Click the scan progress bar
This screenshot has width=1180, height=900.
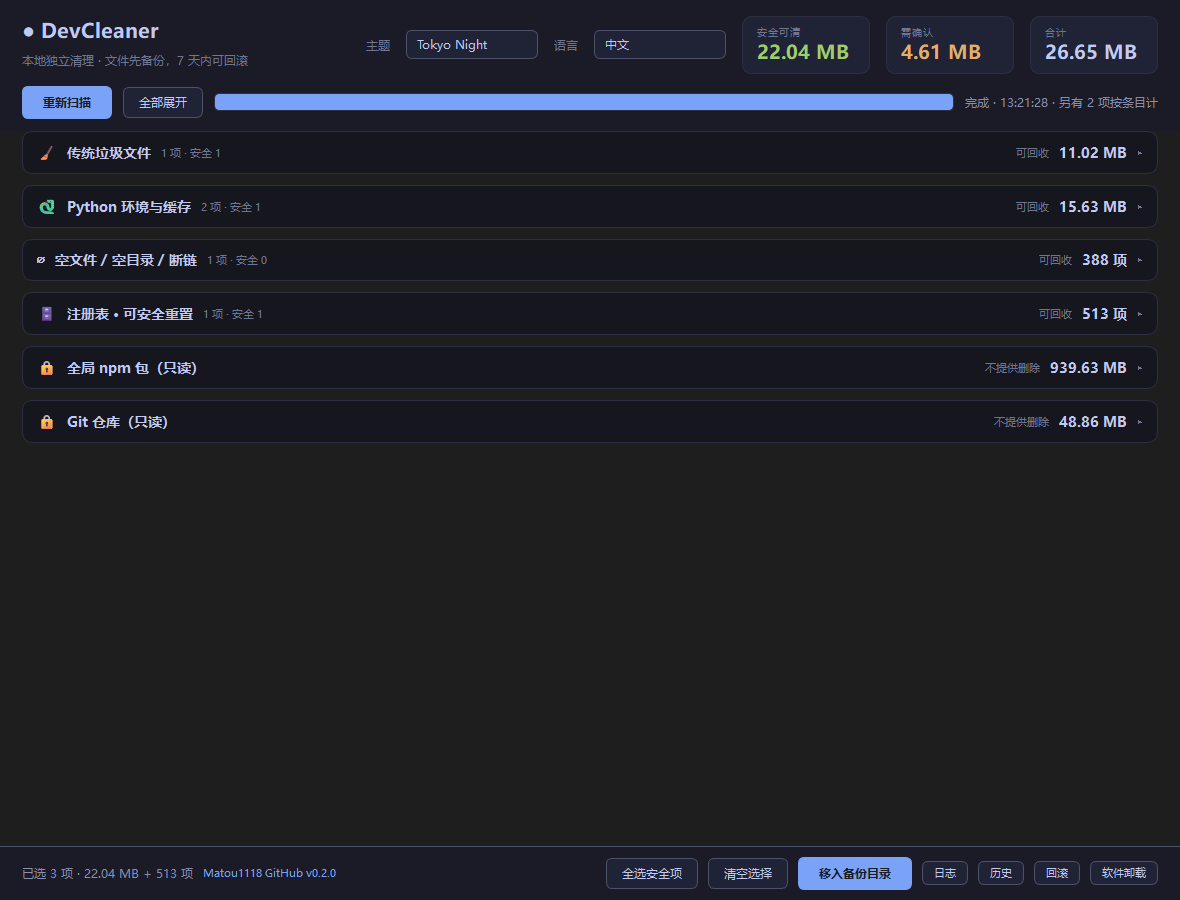click(584, 102)
